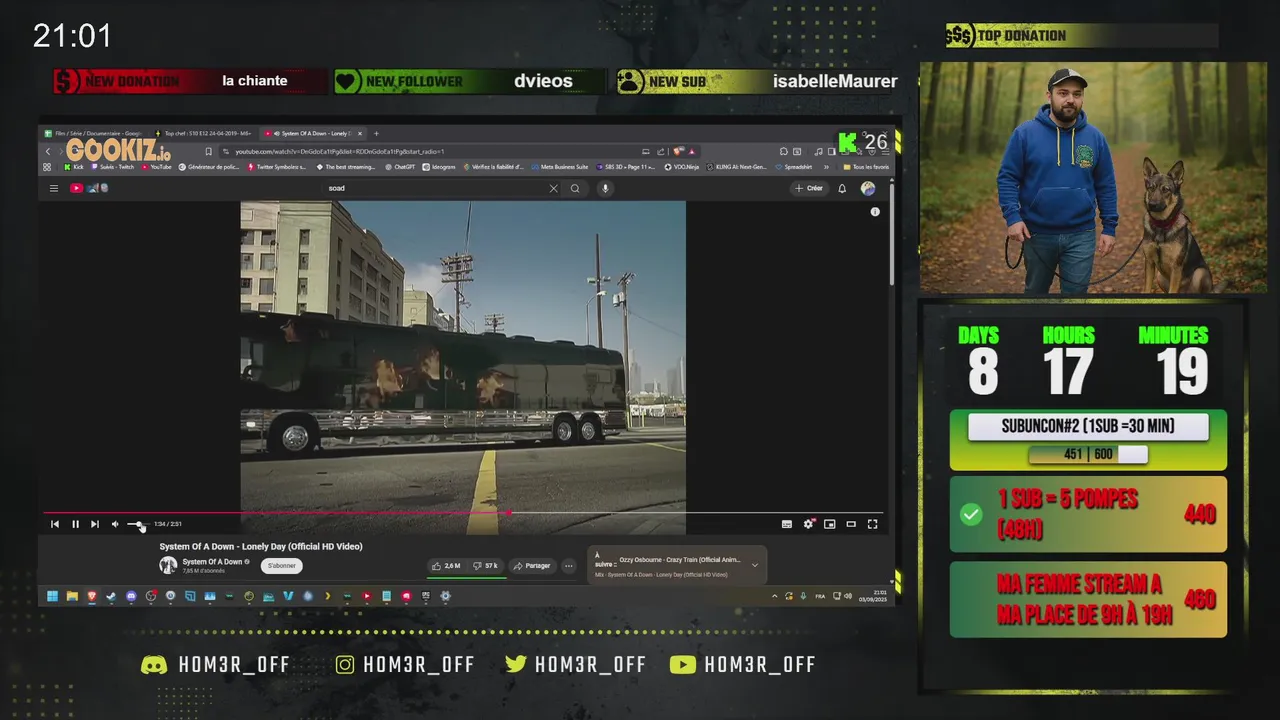The height and width of the screenshot is (720, 1280).
Task: Expand the bookmarks overflow chevron
Action: coord(826,167)
